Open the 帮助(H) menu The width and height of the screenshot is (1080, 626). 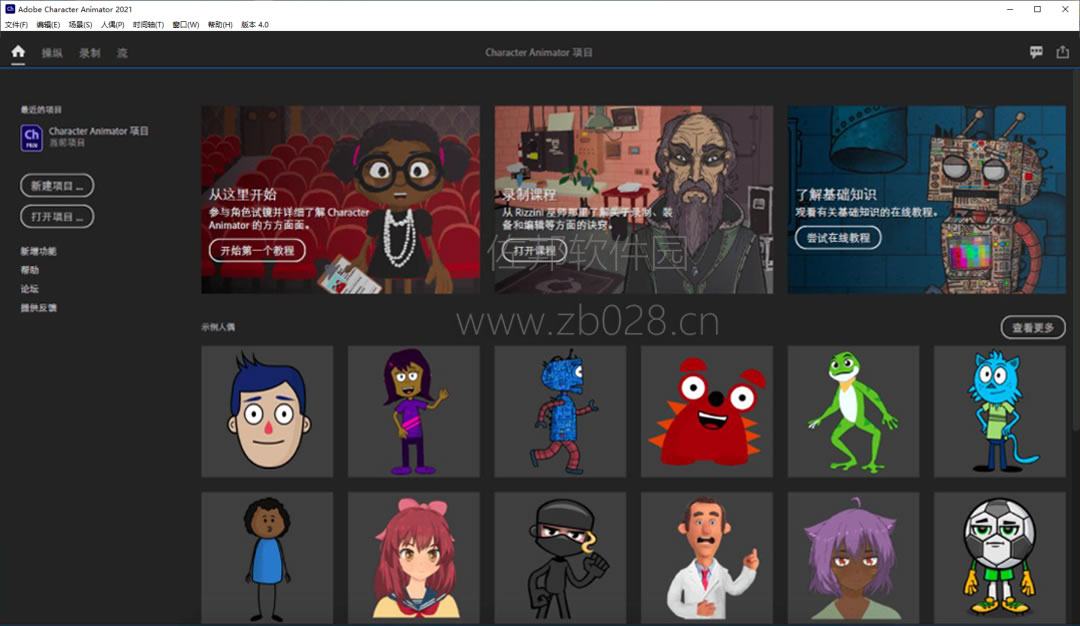(220, 25)
